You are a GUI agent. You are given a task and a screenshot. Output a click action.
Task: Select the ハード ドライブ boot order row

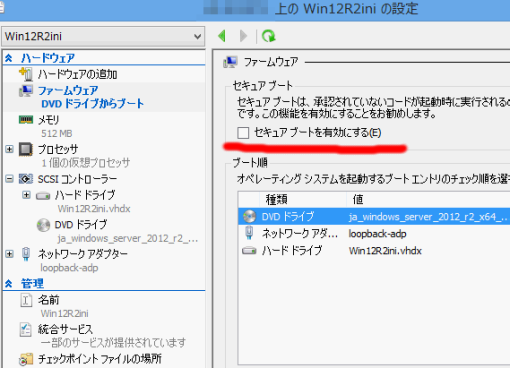374,250
